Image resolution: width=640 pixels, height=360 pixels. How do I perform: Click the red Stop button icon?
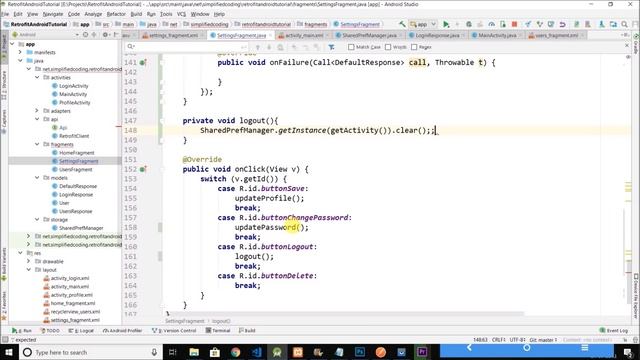[x=514, y=24]
